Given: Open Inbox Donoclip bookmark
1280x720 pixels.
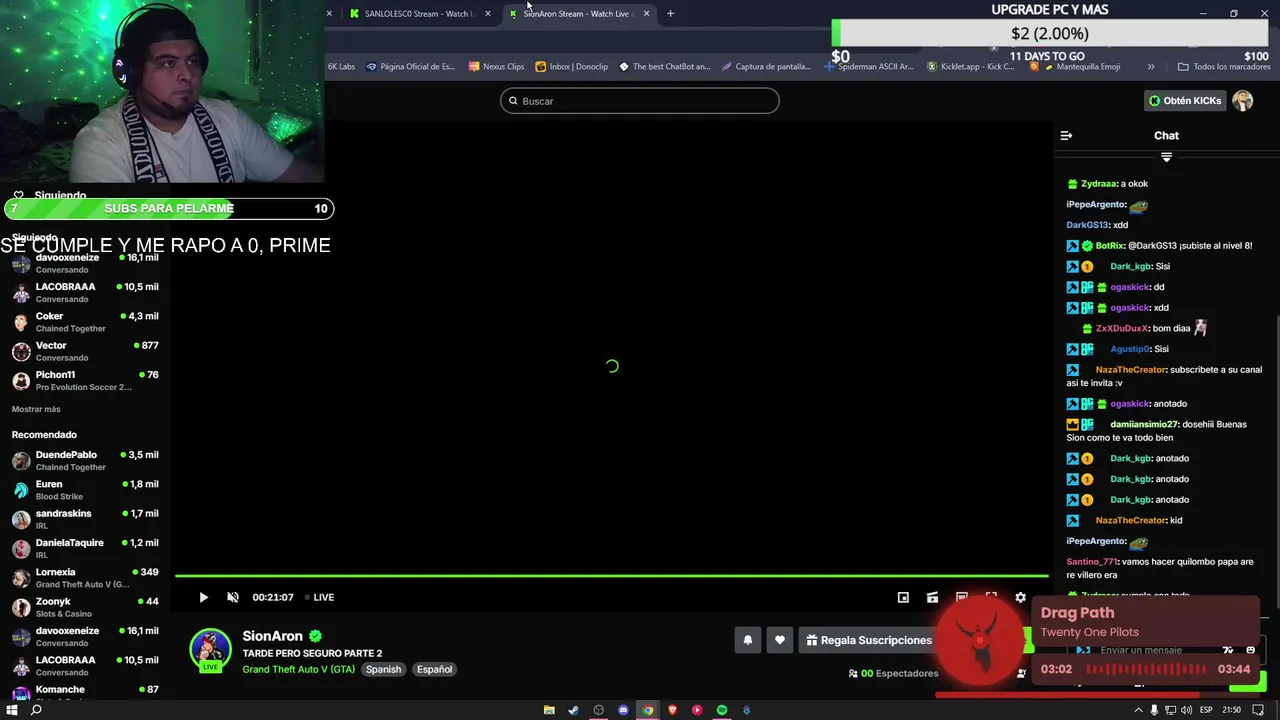Looking at the screenshot, I should point(572,67).
